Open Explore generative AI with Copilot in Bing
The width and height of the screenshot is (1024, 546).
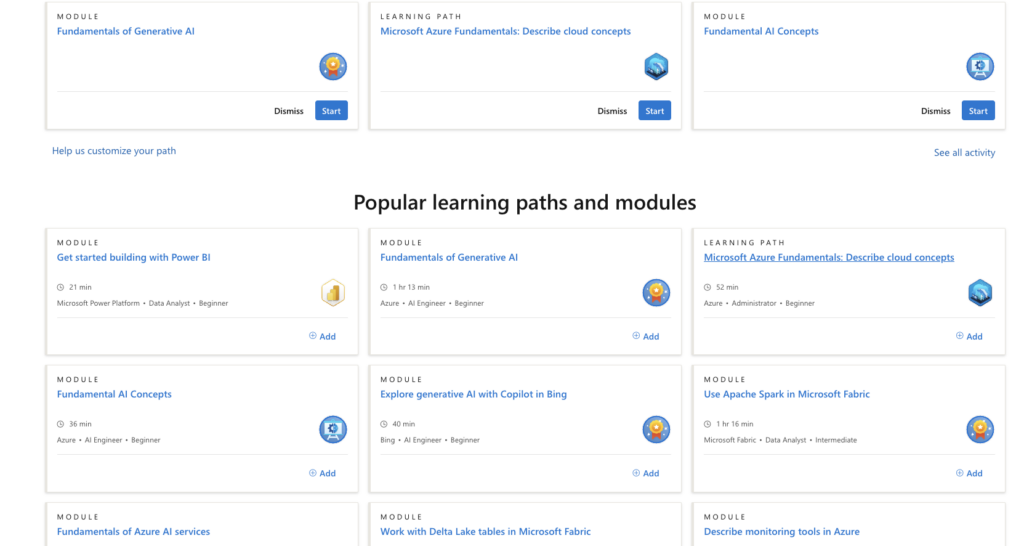[x=473, y=394]
